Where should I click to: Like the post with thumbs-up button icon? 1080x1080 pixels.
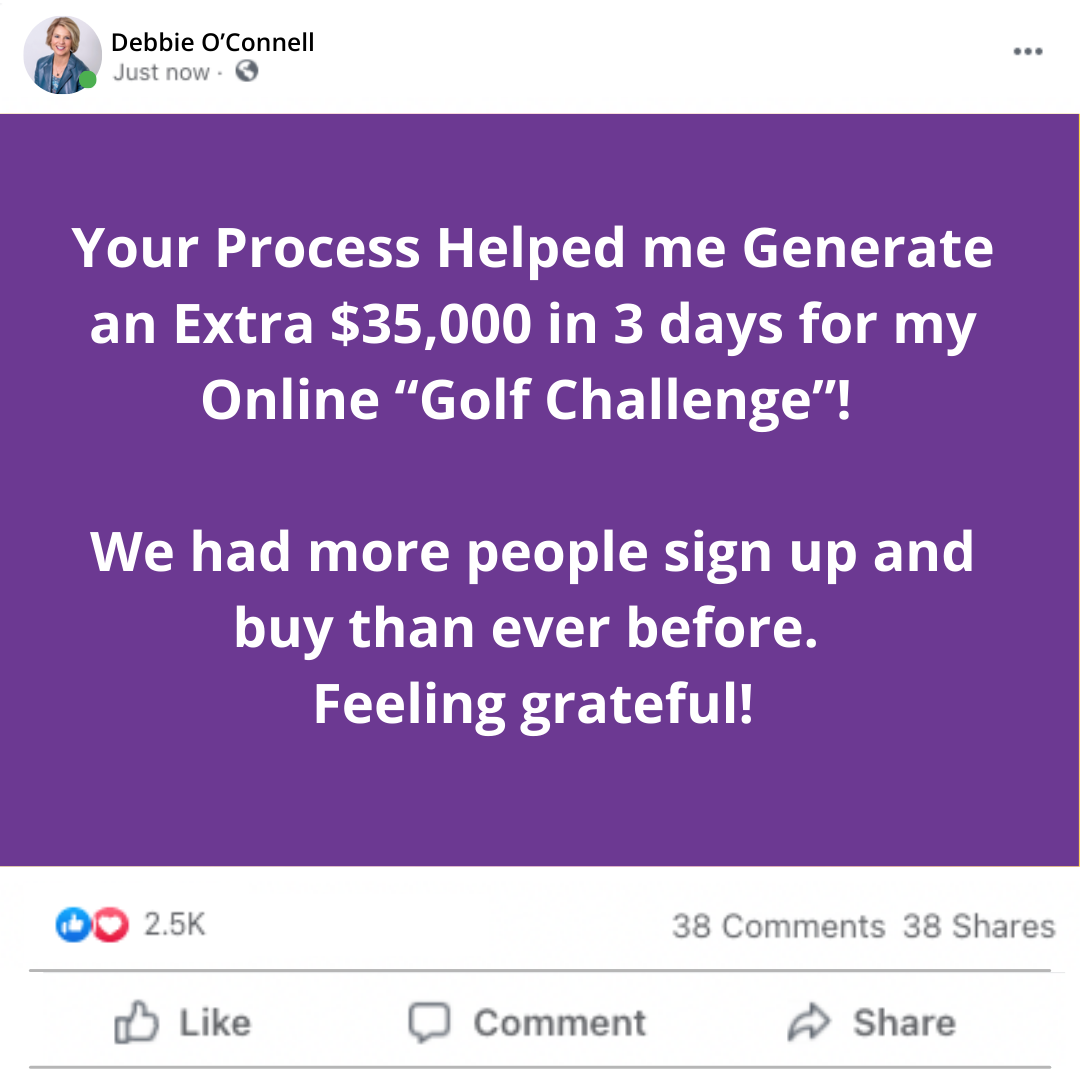pos(136,1021)
